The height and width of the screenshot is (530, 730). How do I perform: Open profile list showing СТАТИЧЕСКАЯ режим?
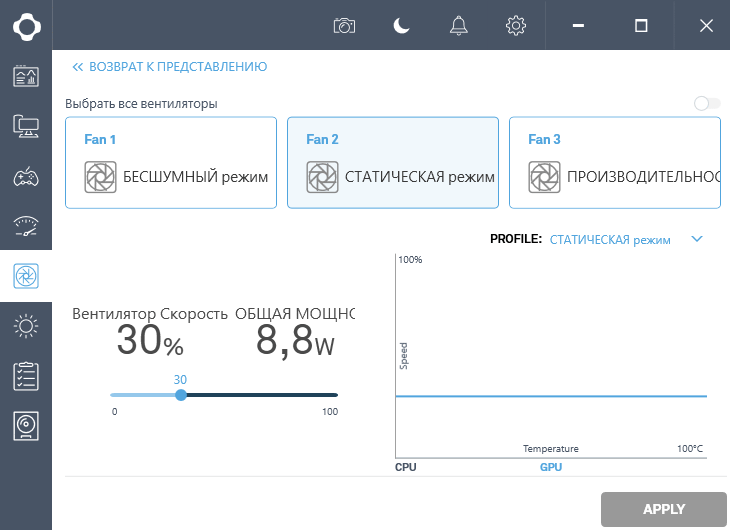click(x=610, y=239)
